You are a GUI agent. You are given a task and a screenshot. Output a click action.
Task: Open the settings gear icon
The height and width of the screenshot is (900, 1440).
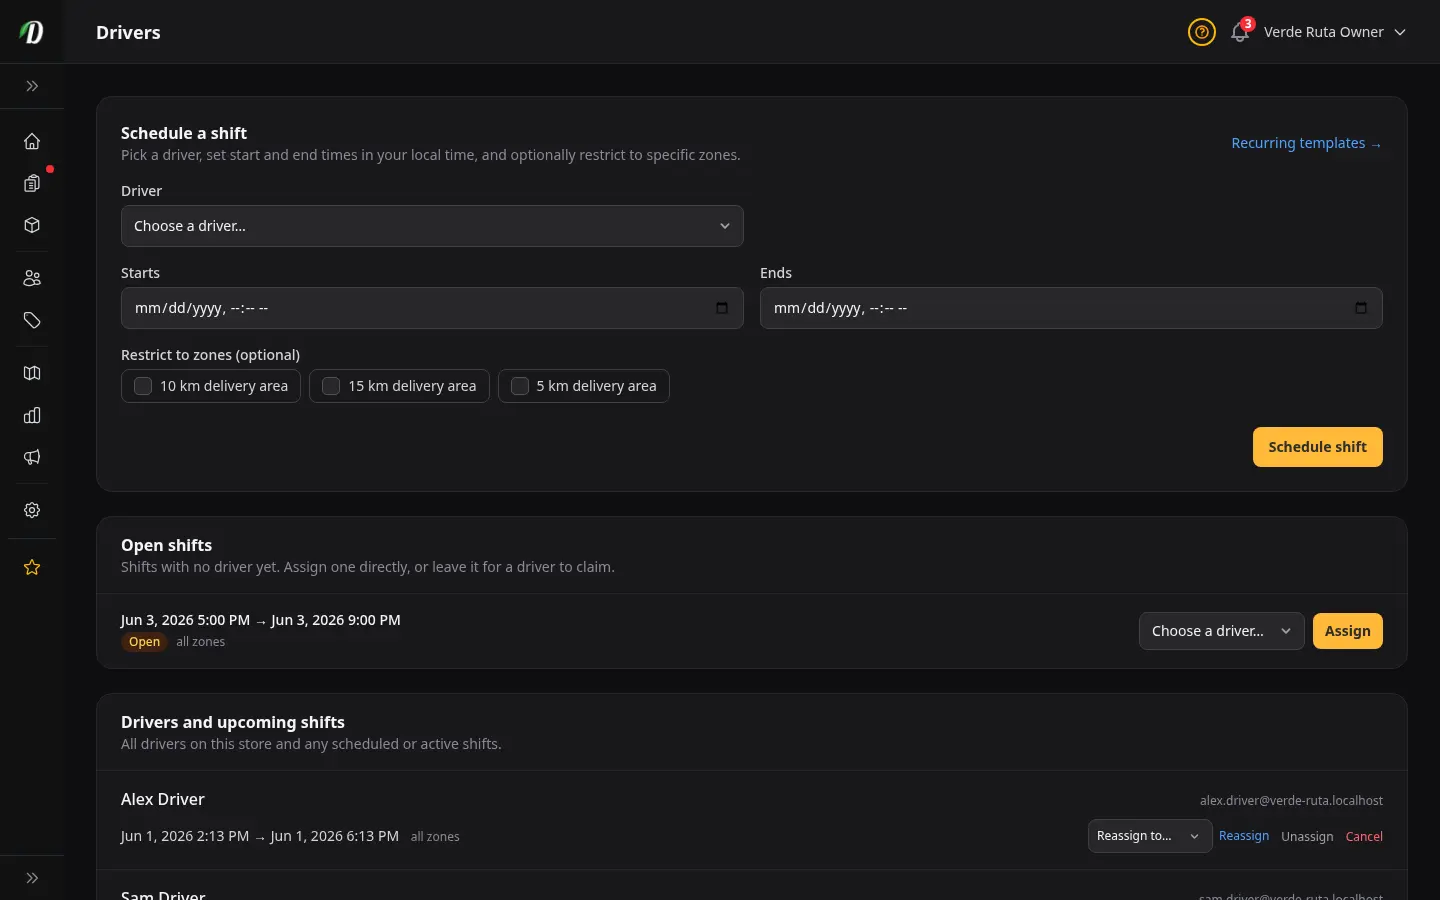pyautogui.click(x=32, y=510)
